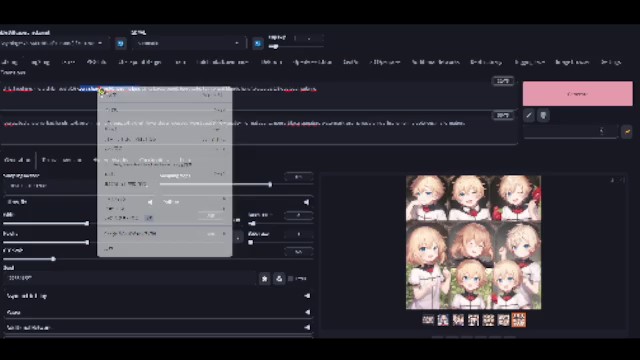Image resolution: width=640 pixels, height=360 pixels.
Task: Swap the width and height values
Action: (238, 237)
